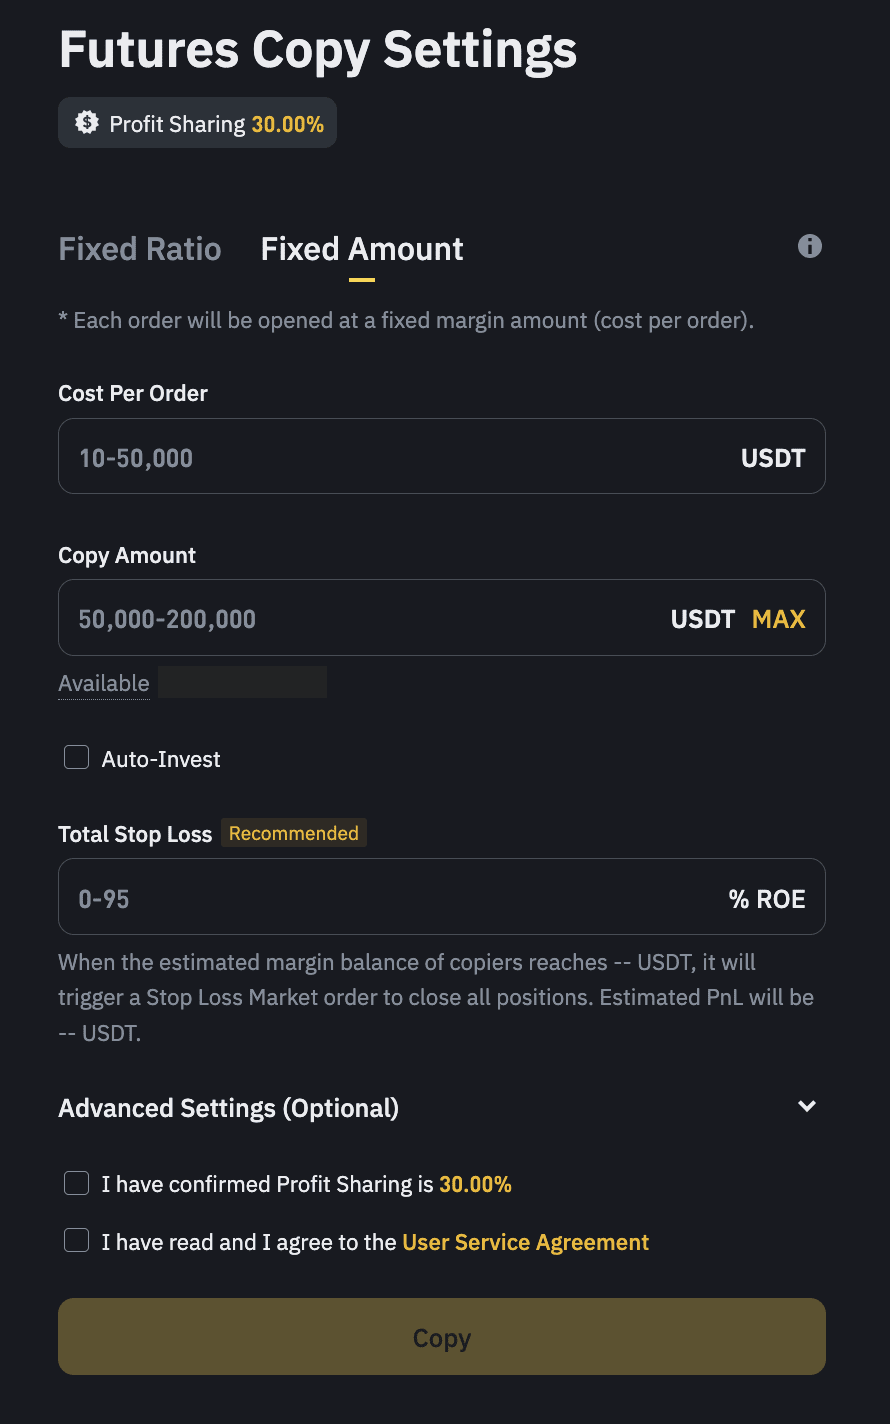The width and height of the screenshot is (890, 1424).
Task: Click the Total Stop Loss ROE field
Action: coord(390,898)
